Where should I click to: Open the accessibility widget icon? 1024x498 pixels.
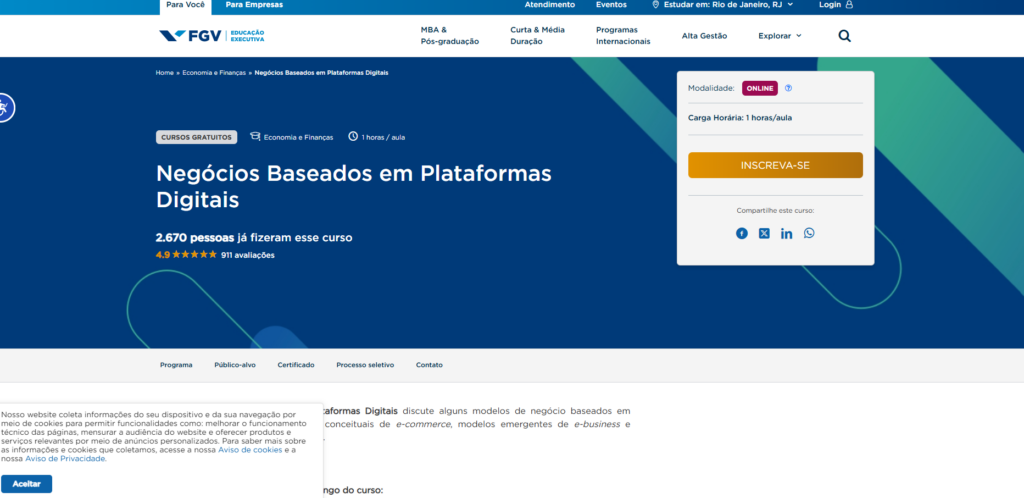(4, 108)
